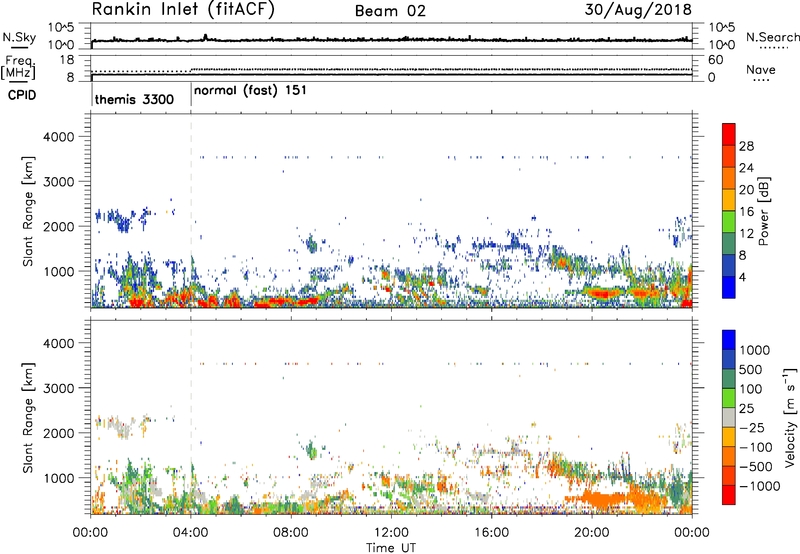Click the '16:00' time tick label

coord(491,533)
